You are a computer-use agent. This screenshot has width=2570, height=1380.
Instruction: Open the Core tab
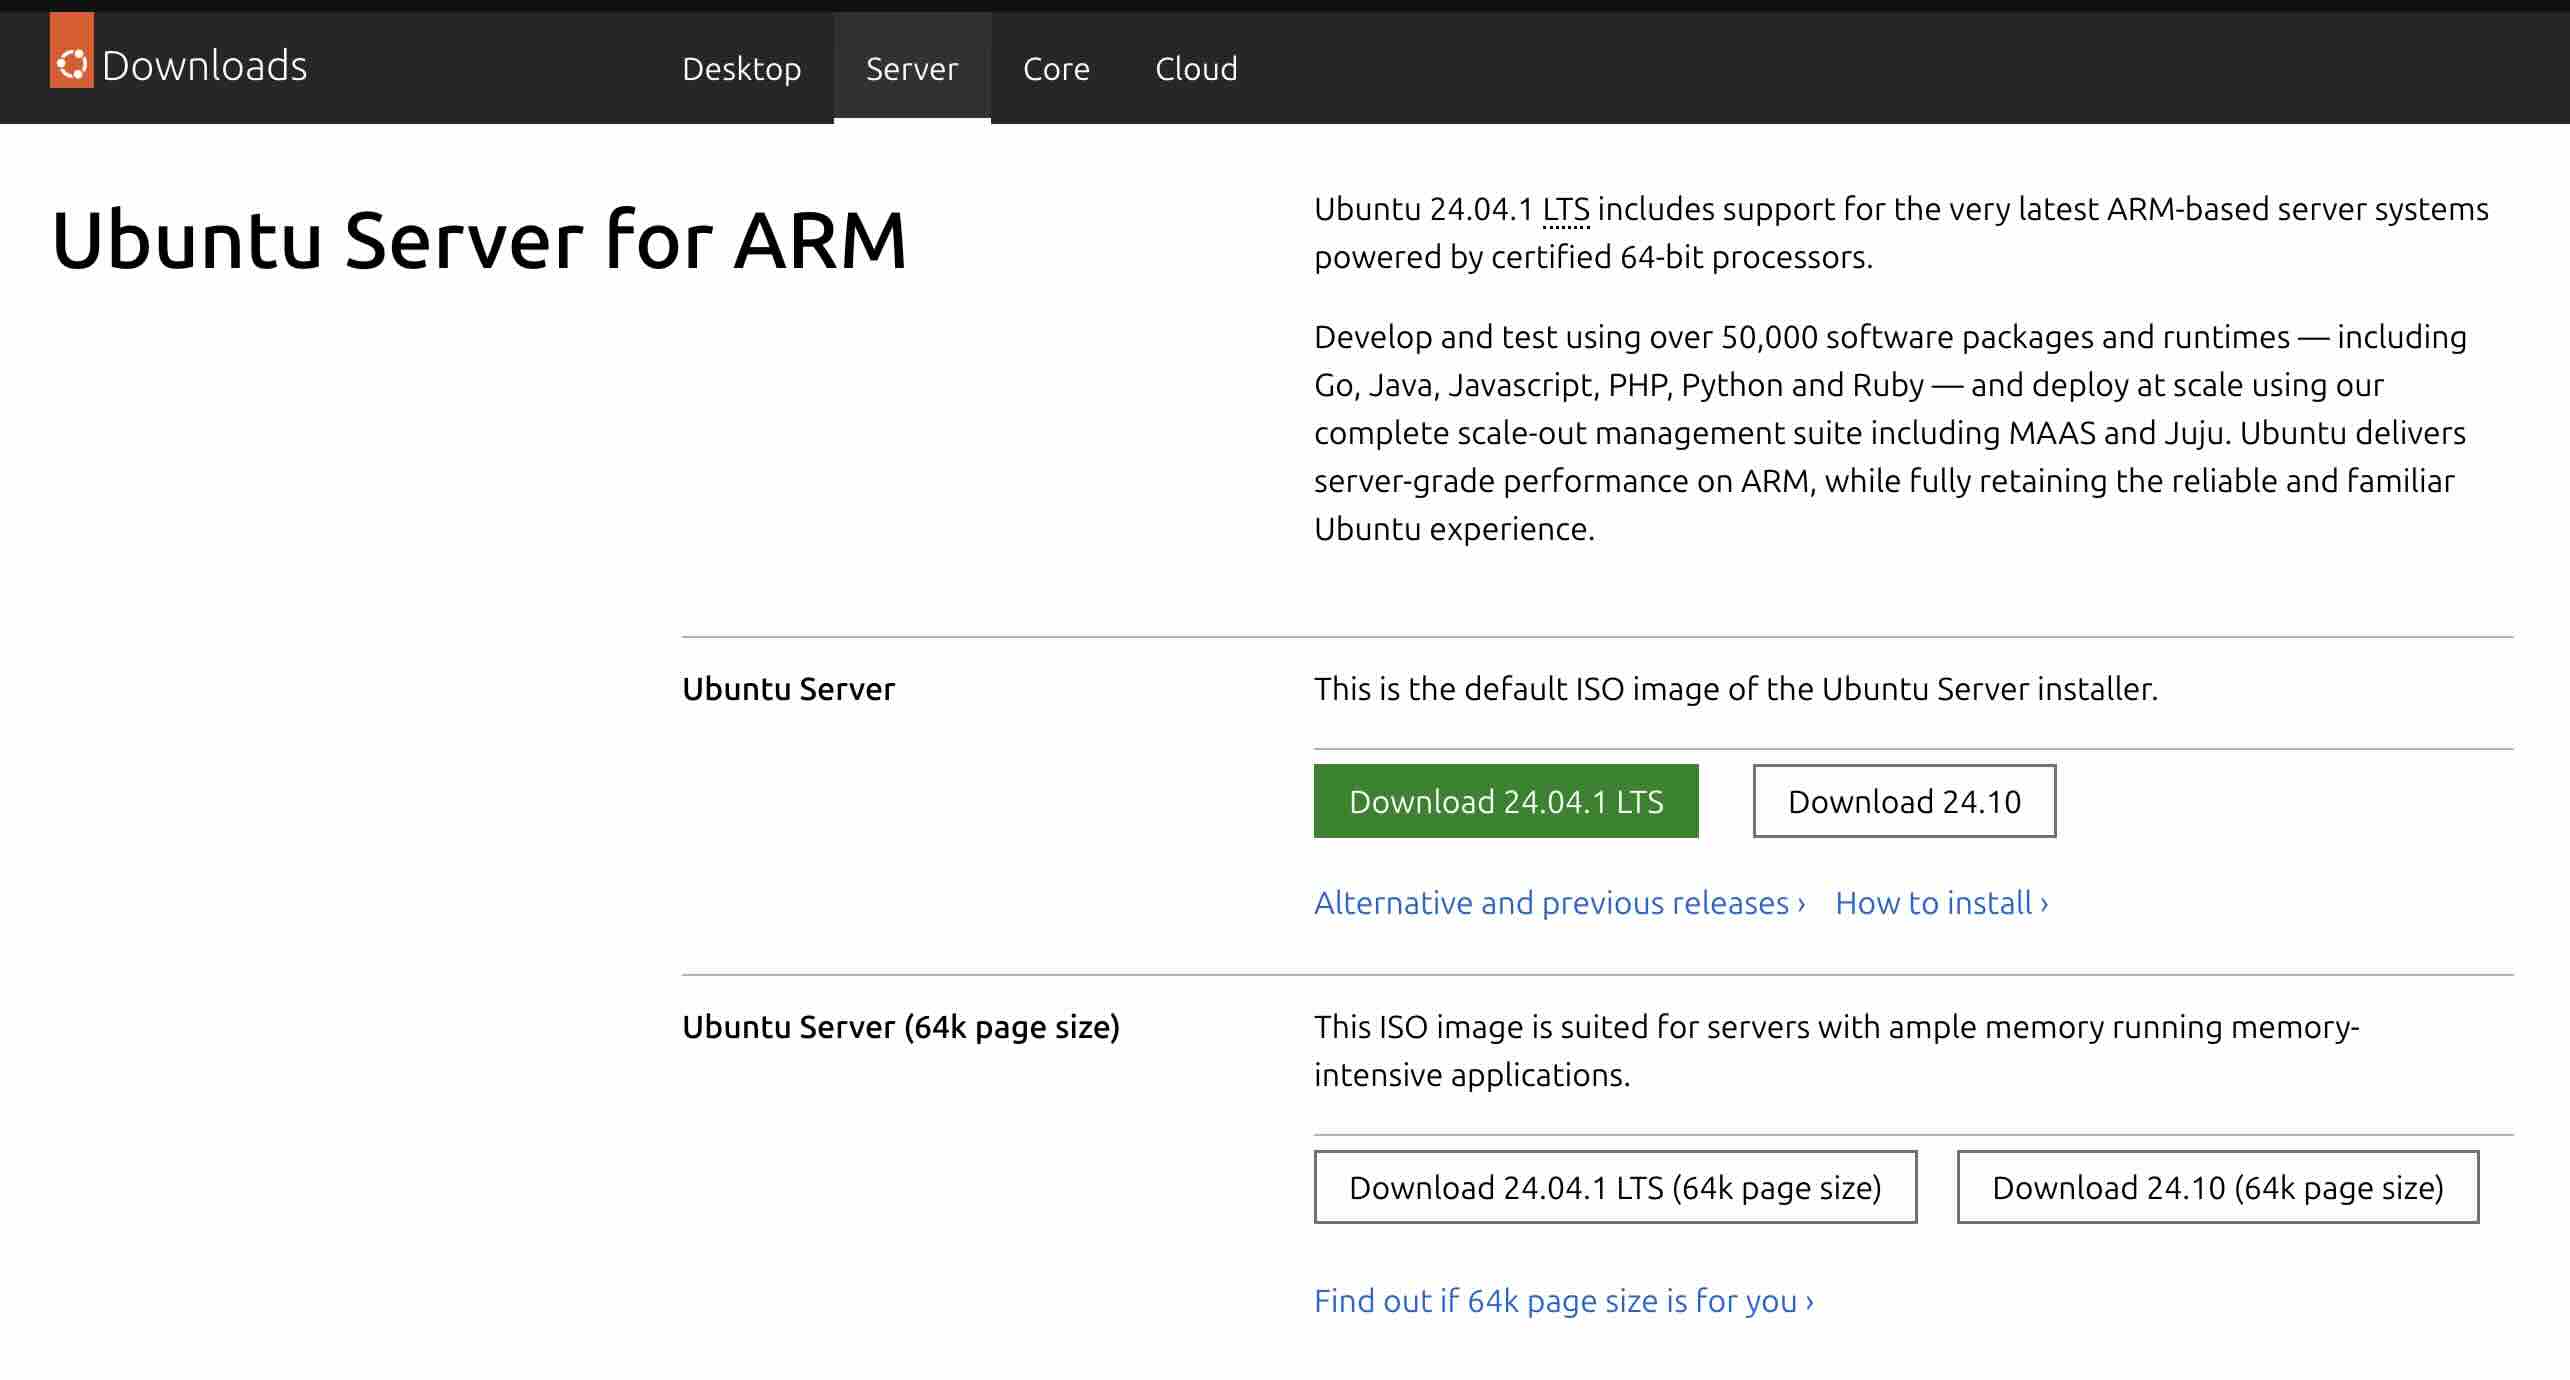(1057, 68)
